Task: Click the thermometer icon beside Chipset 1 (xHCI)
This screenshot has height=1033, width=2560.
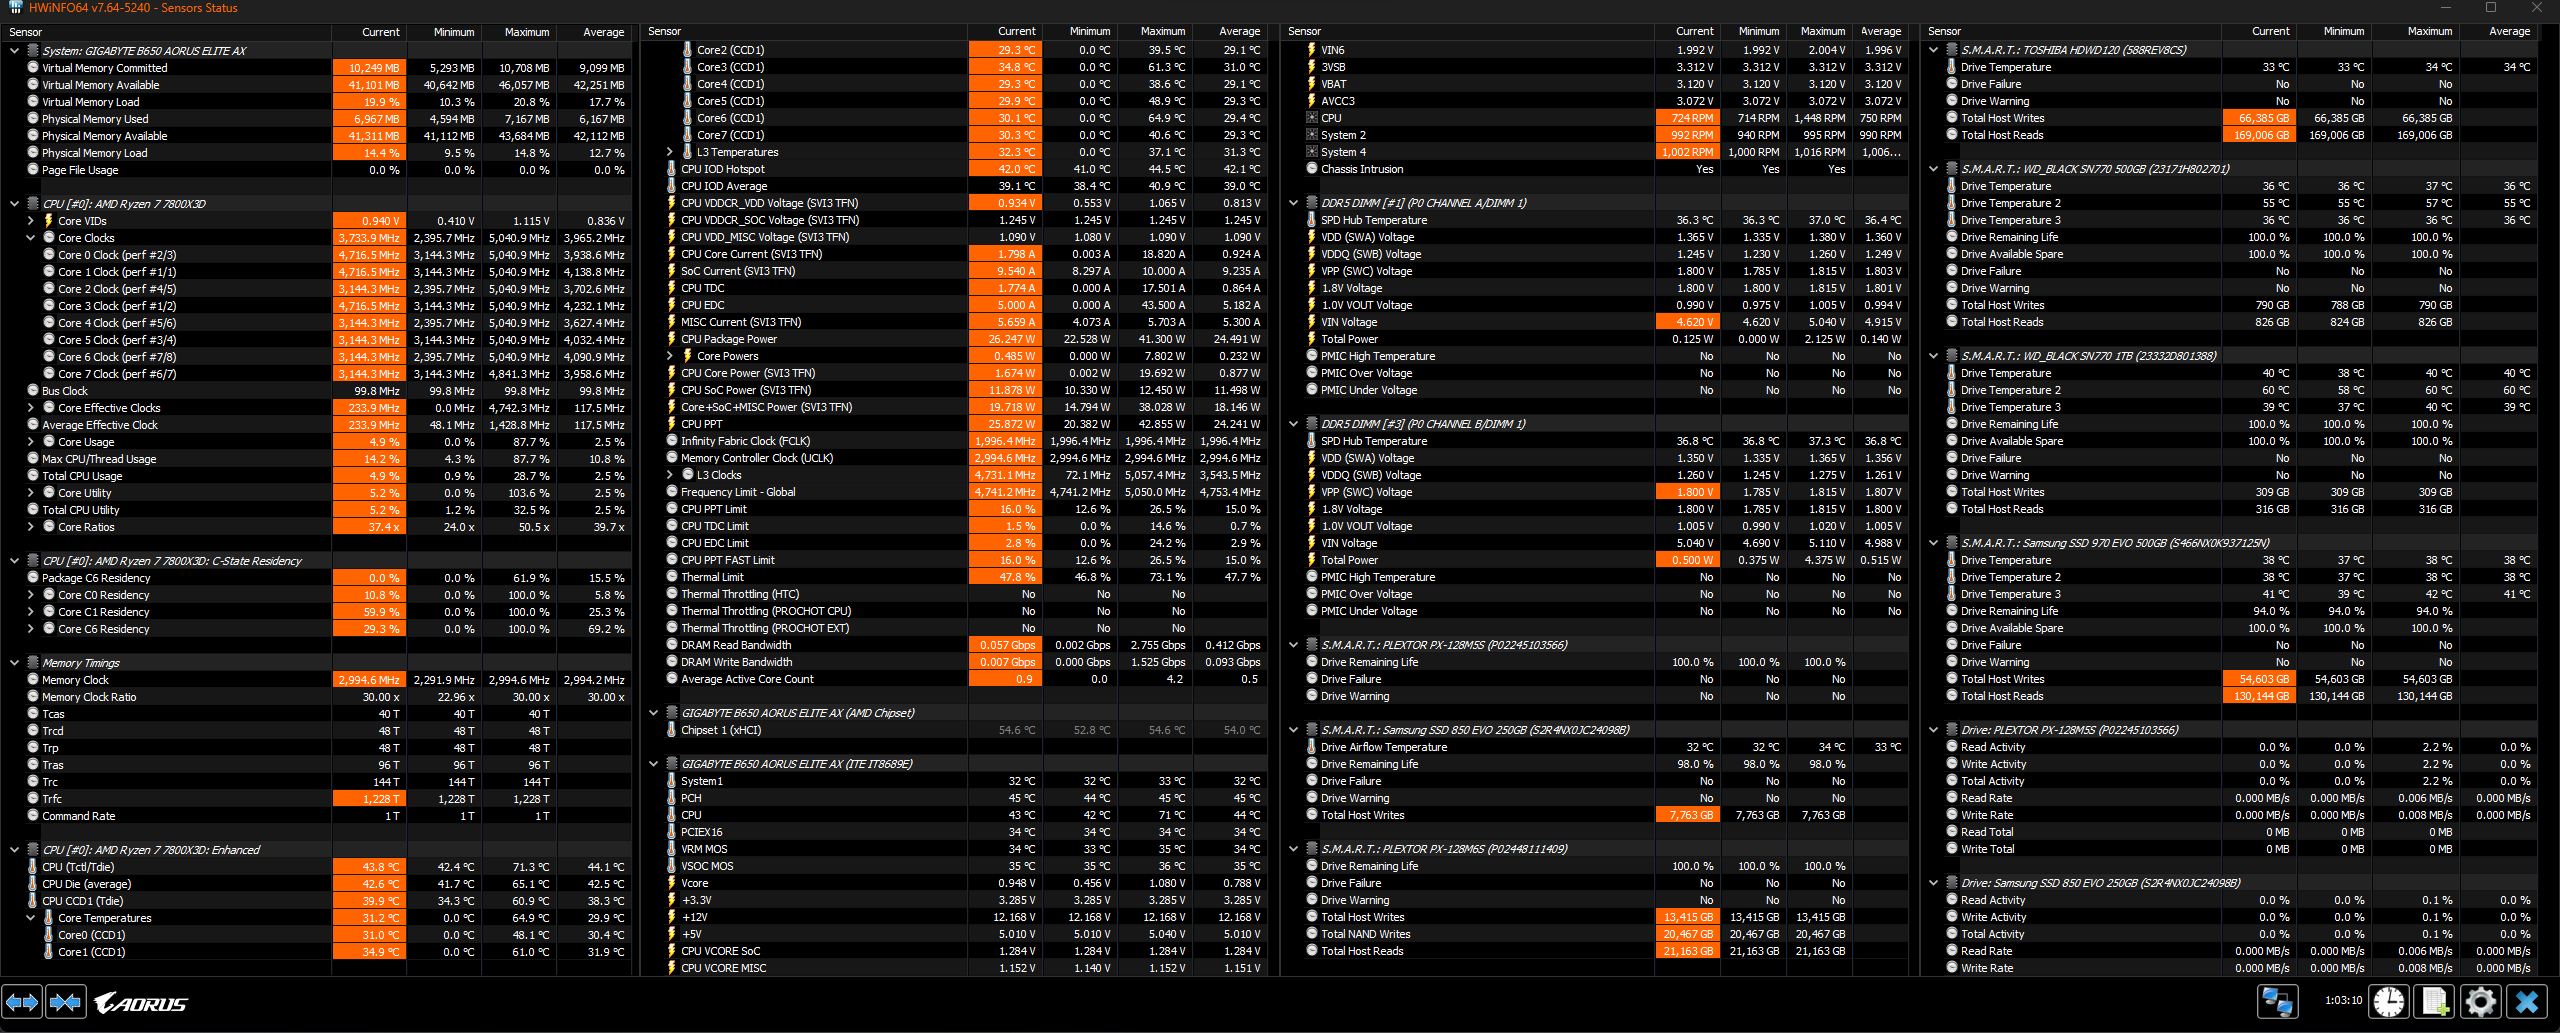Action: coord(672,730)
